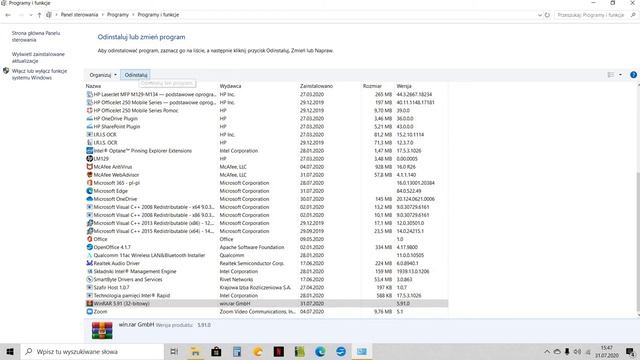Open the notification center icon
The image size is (640, 360).
pos(630,351)
